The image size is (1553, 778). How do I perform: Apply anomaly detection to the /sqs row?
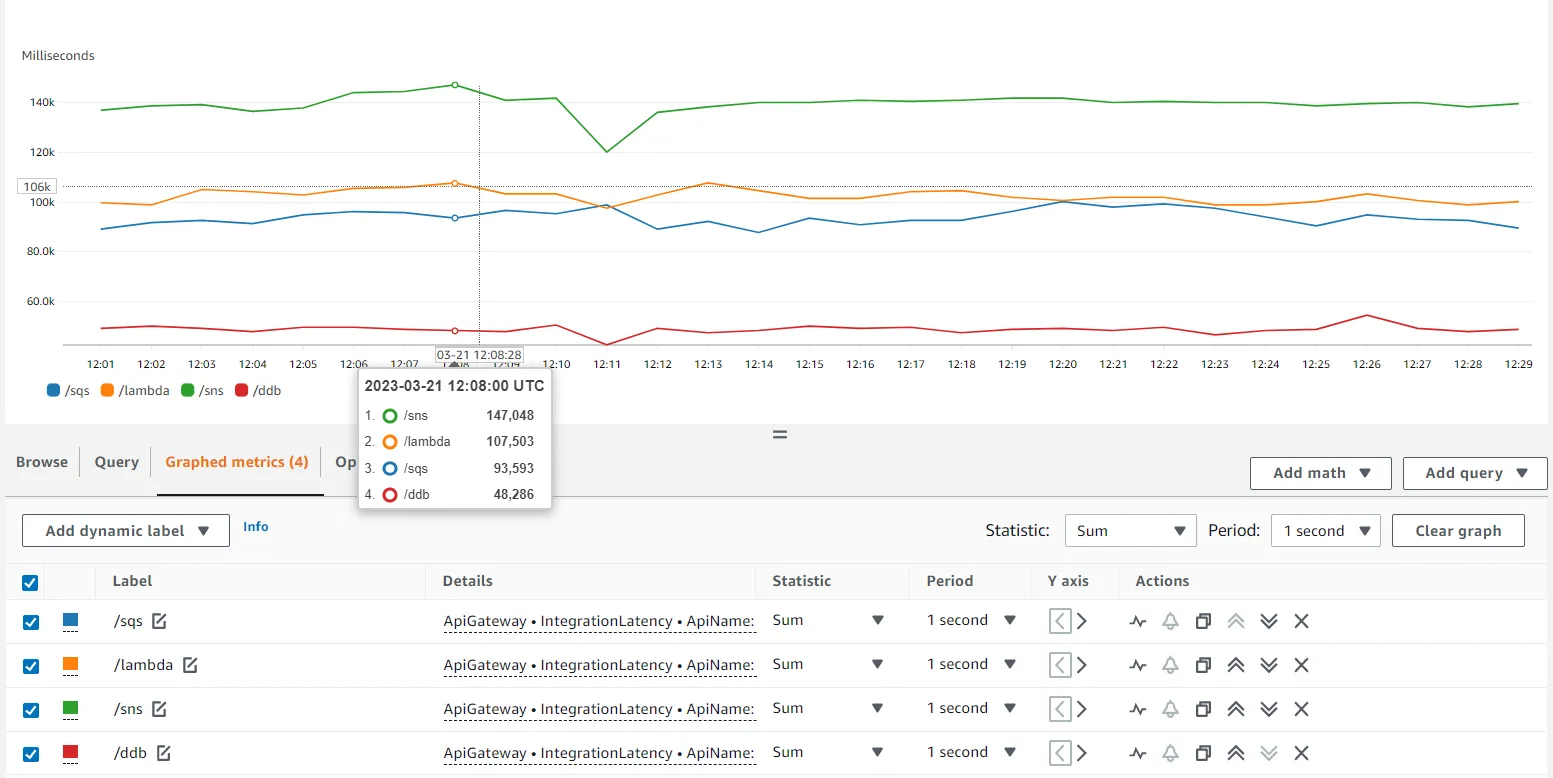point(1137,621)
